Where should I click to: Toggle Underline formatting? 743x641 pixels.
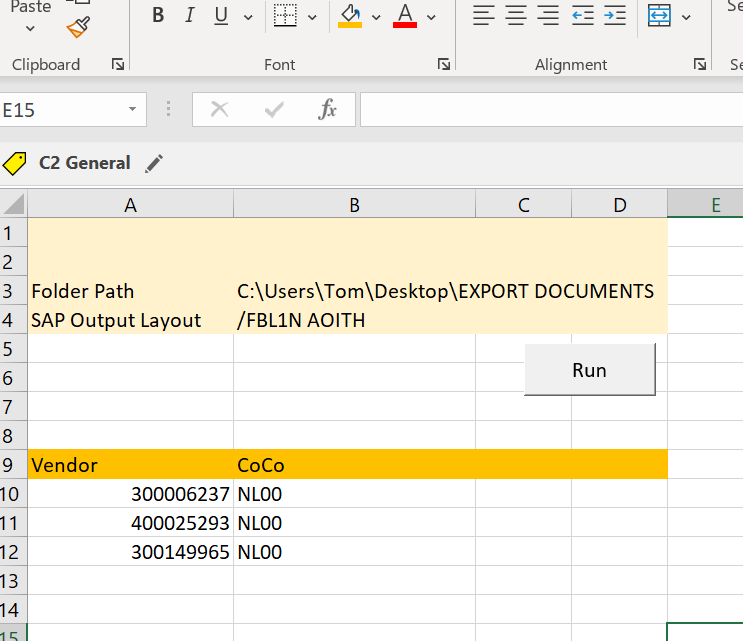point(221,16)
